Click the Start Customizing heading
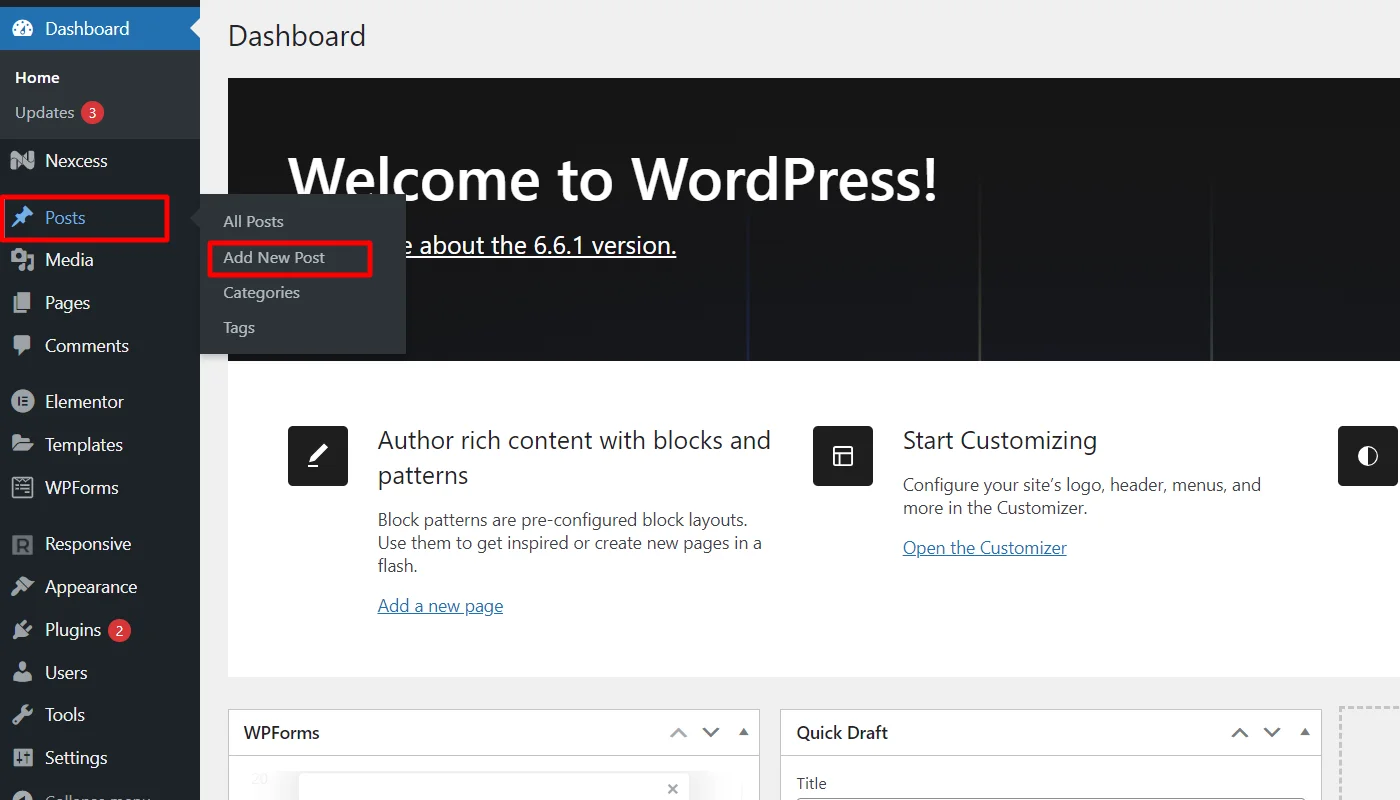Image resolution: width=1400 pixels, height=800 pixels. 1000,441
